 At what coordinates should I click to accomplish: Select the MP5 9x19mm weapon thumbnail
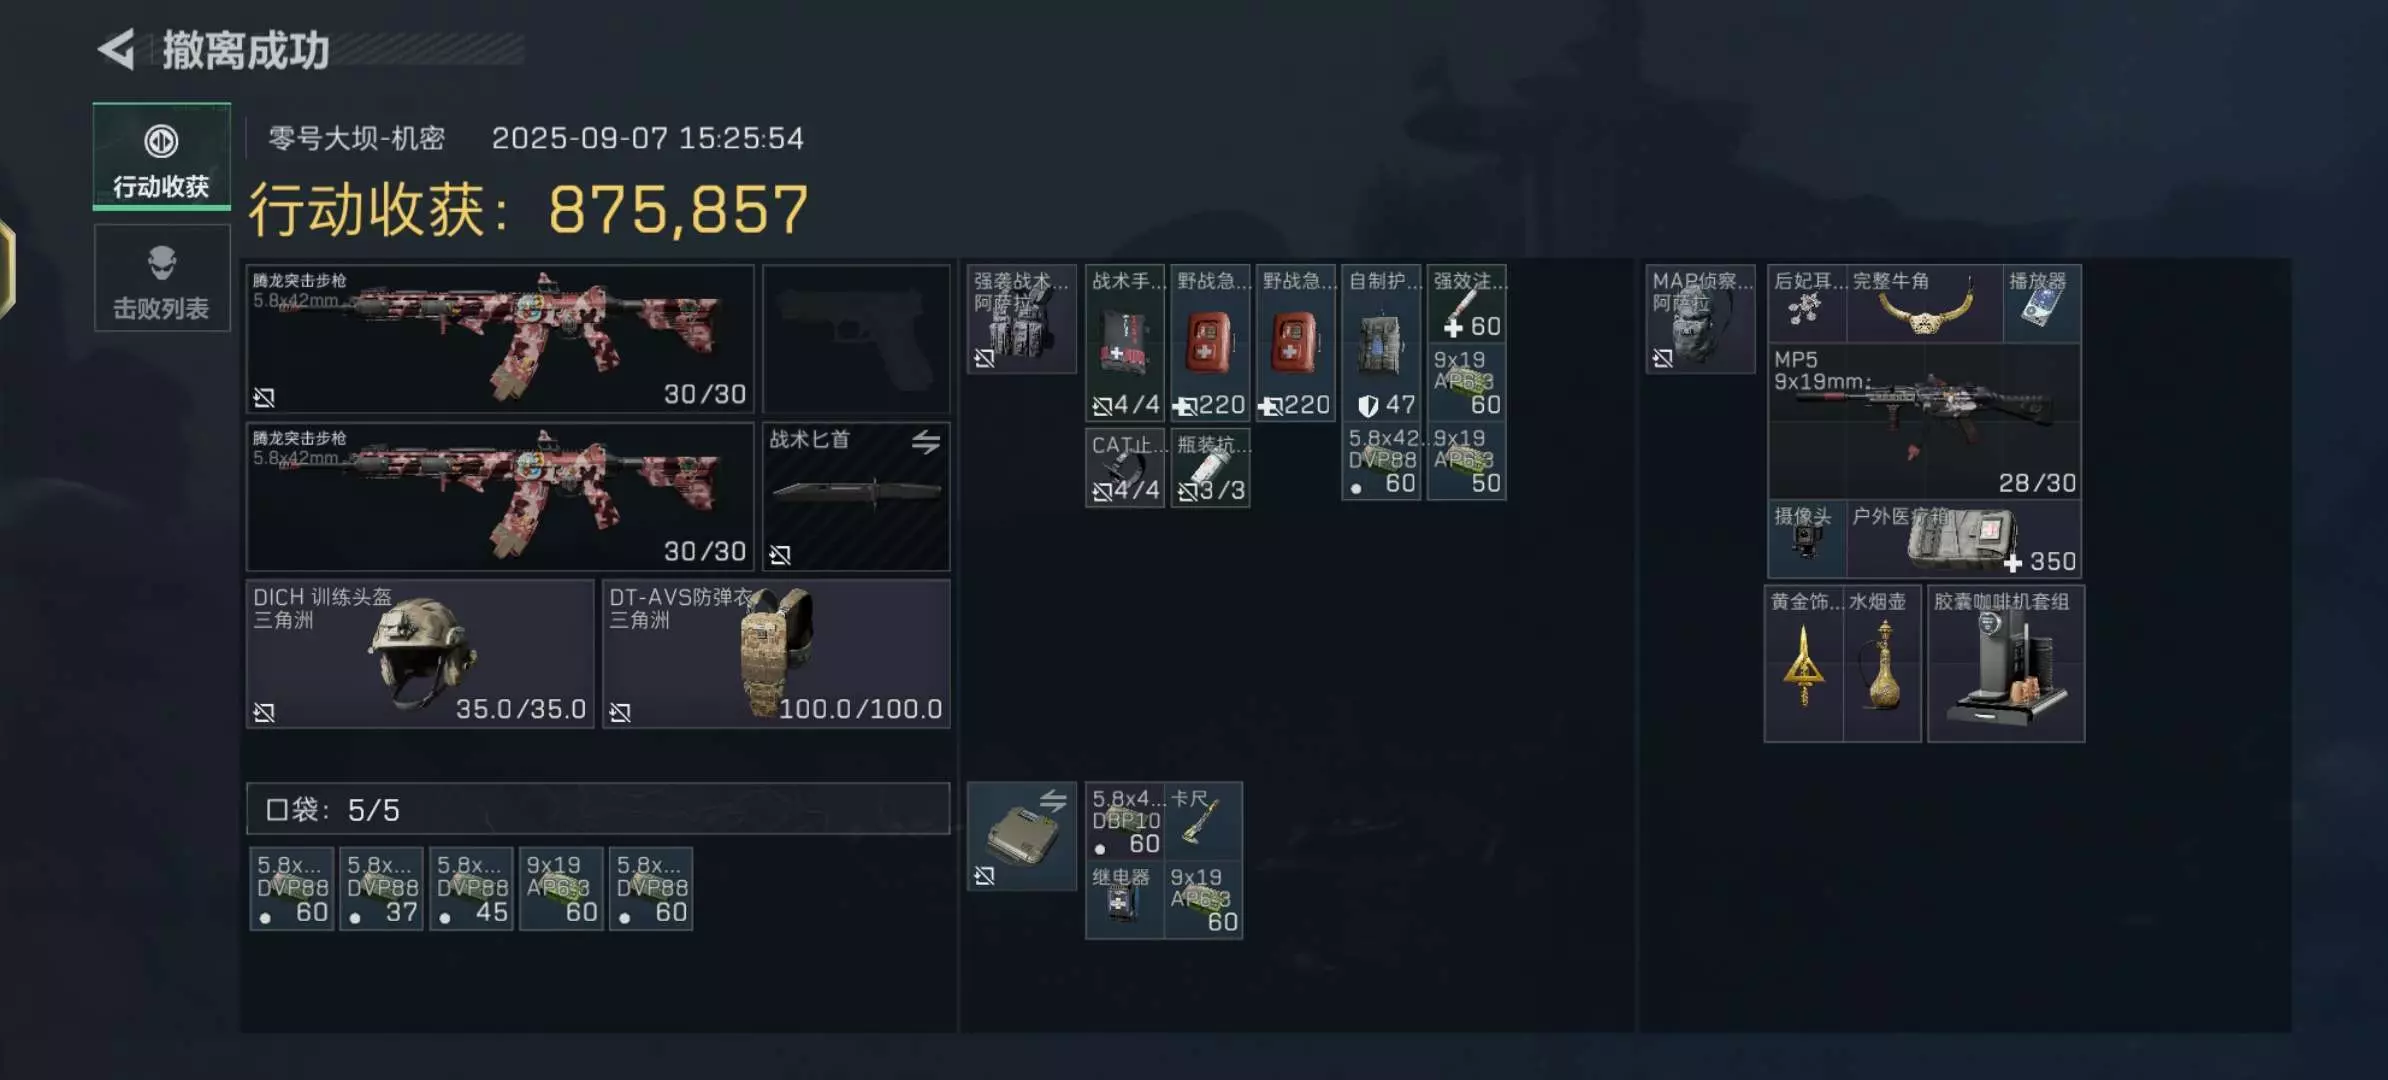pyautogui.click(x=1924, y=422)
